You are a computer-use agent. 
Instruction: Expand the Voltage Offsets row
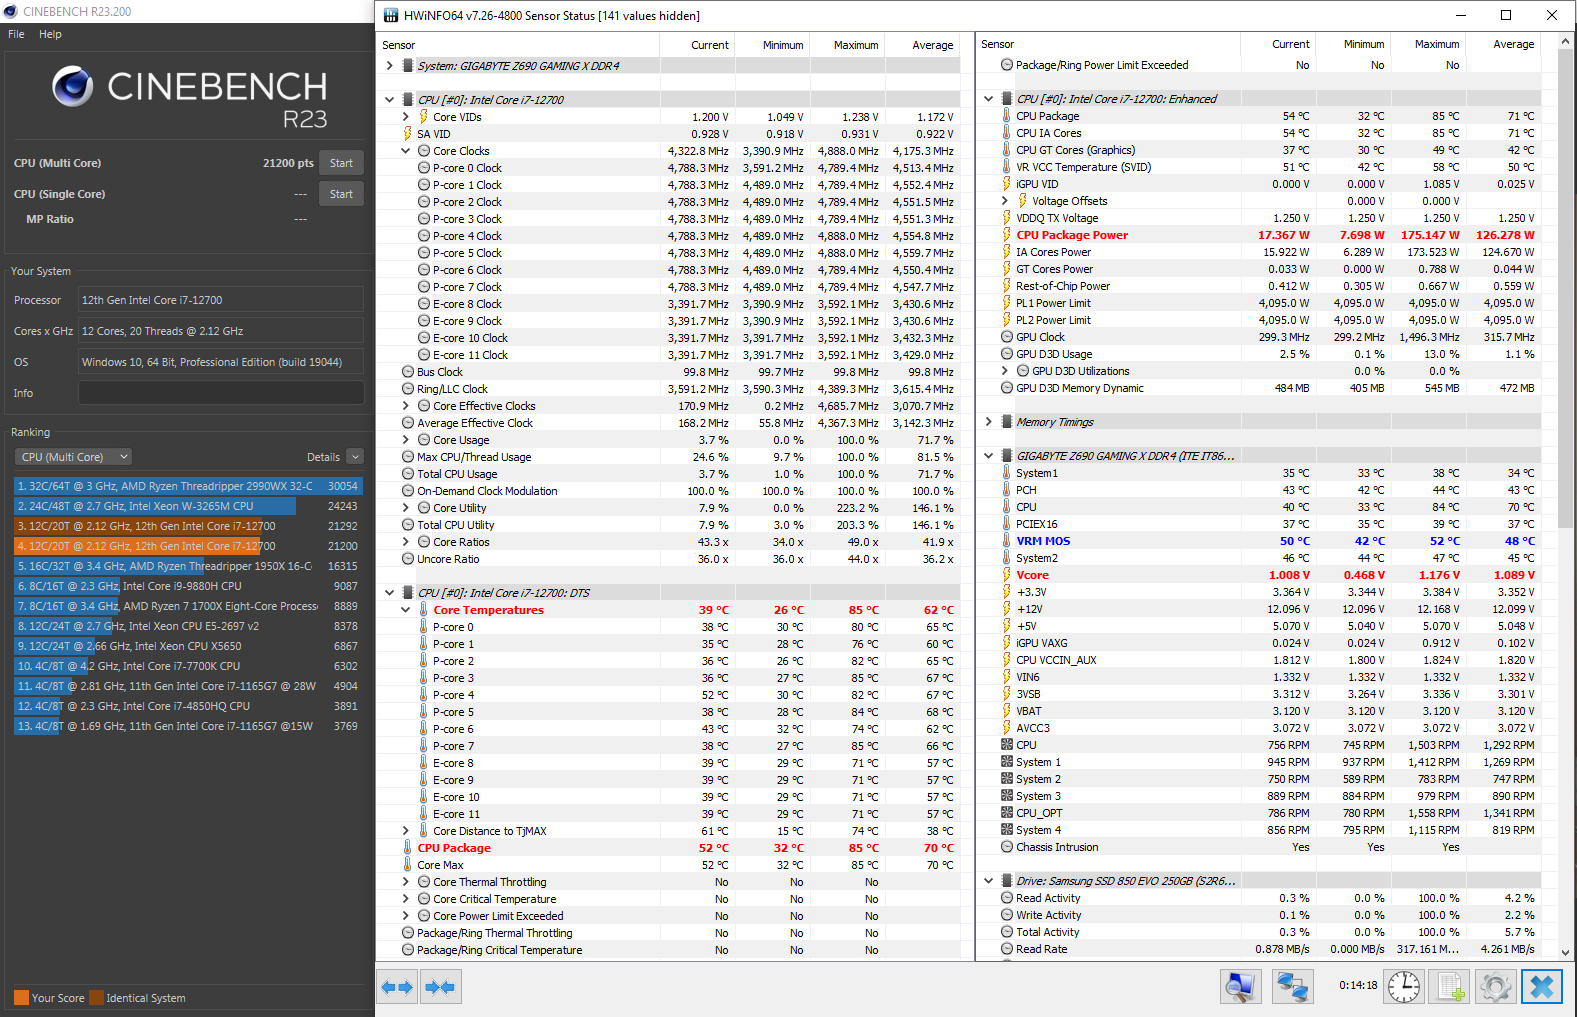point(1004,201)
